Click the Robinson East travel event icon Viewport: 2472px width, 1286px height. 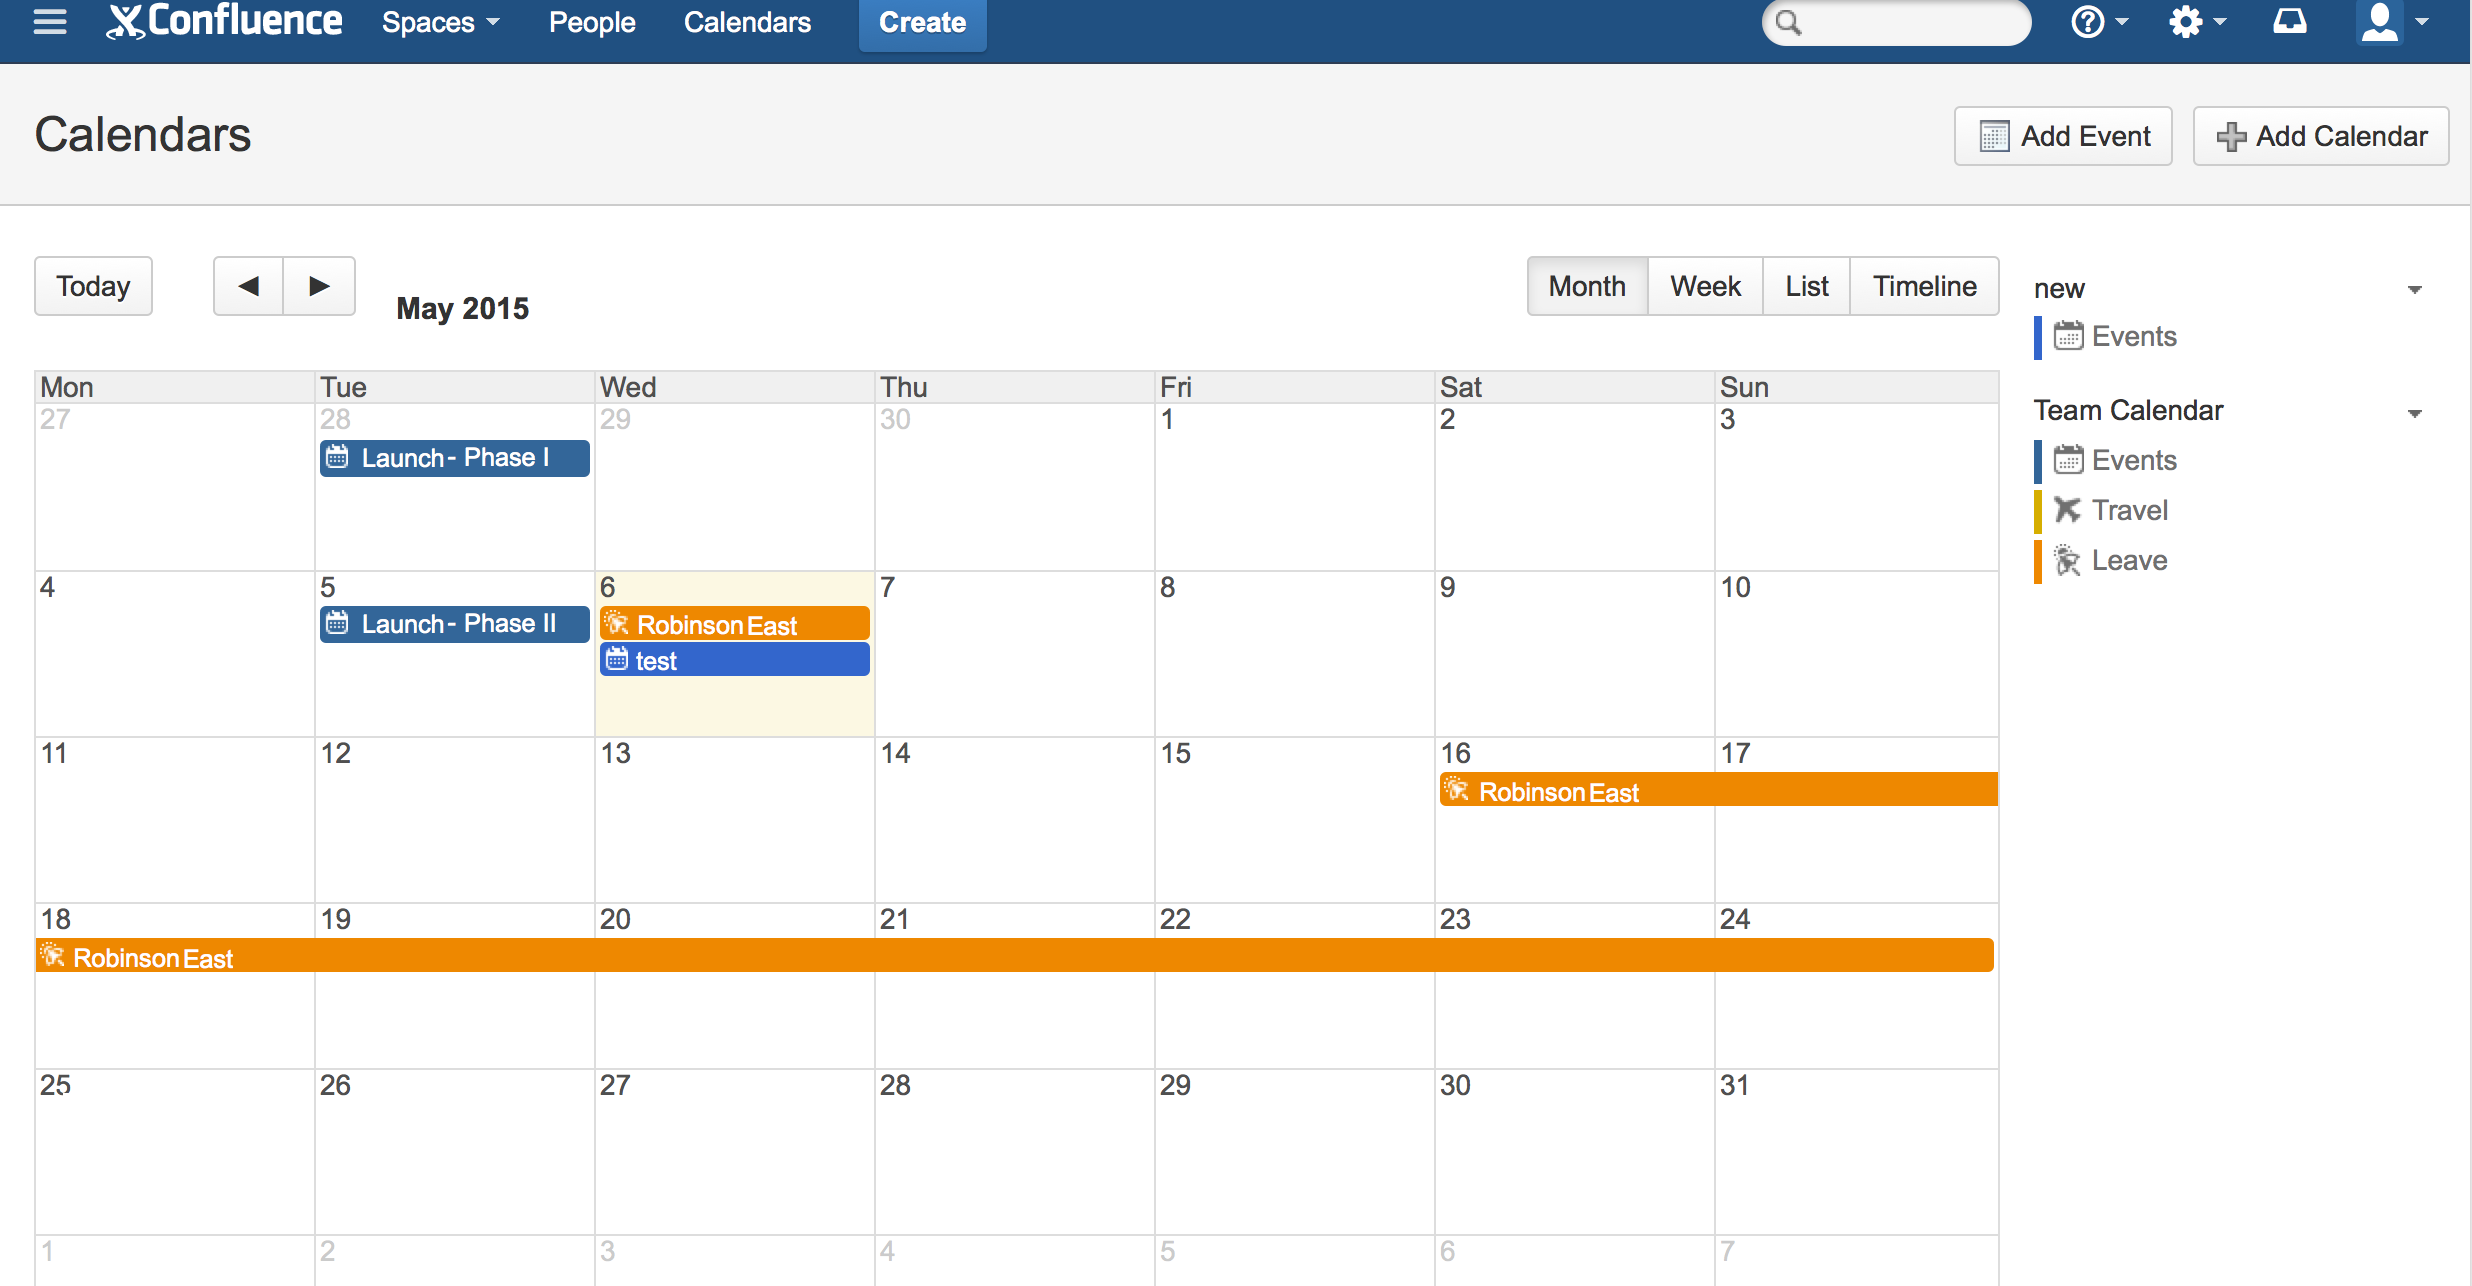pyautogui.click(x=618, y=624)
